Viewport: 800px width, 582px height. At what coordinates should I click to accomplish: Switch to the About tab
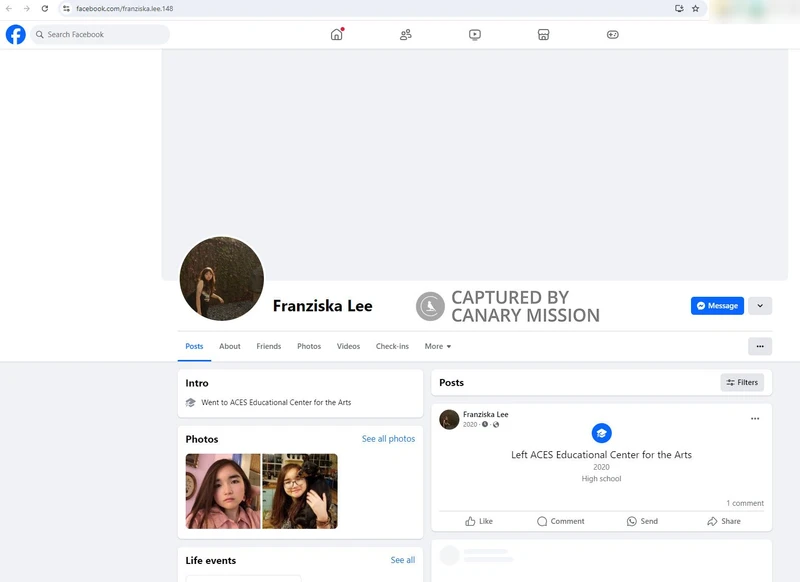pos(230,346)
